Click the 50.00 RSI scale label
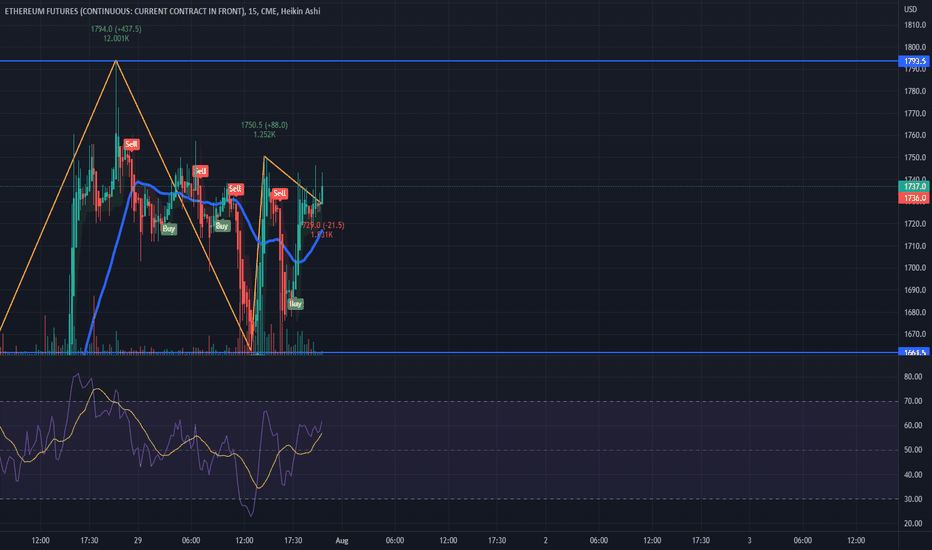This screenshot has width=932, height=550. pyautogui.click(x=913, y=450)
